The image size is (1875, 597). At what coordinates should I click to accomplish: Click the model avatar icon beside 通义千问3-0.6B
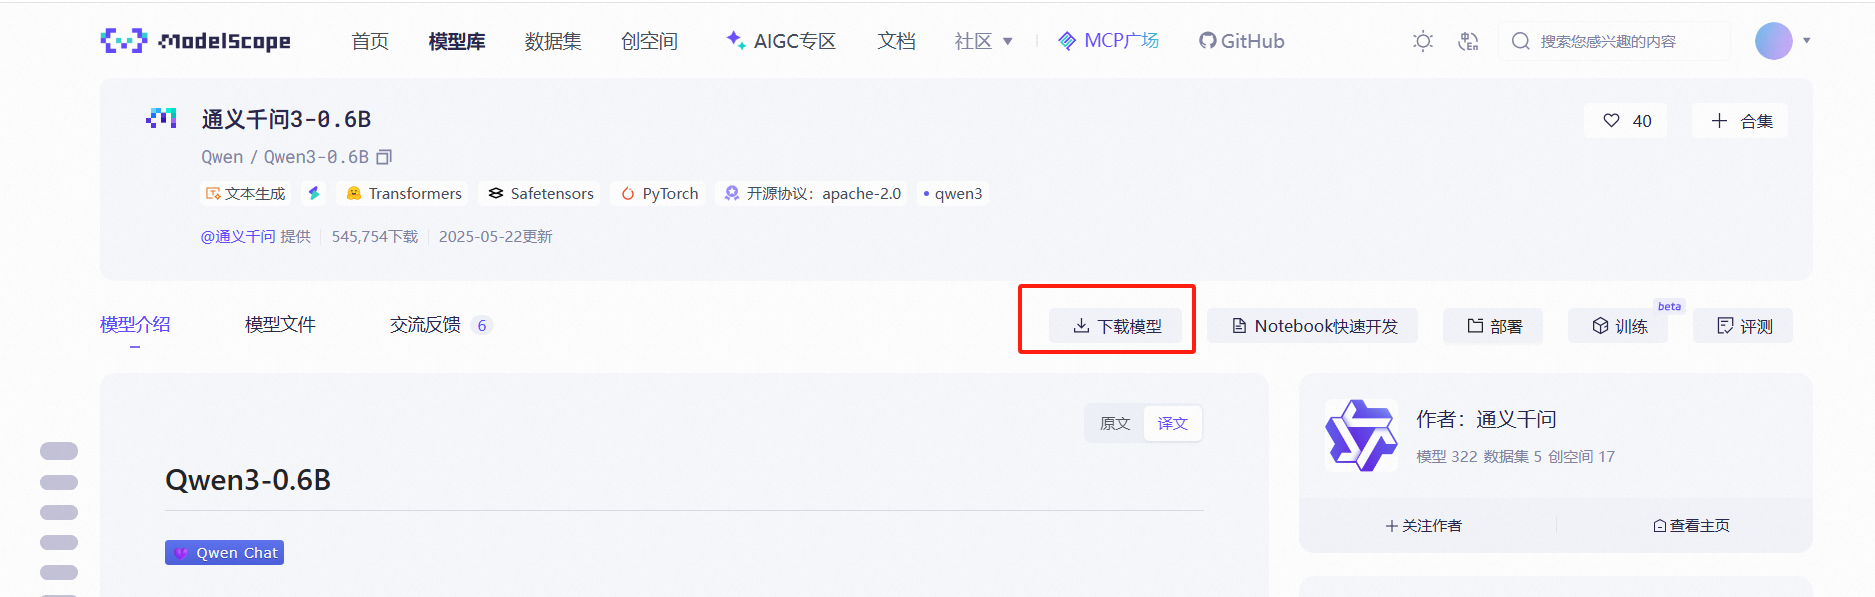coord(161,119)
